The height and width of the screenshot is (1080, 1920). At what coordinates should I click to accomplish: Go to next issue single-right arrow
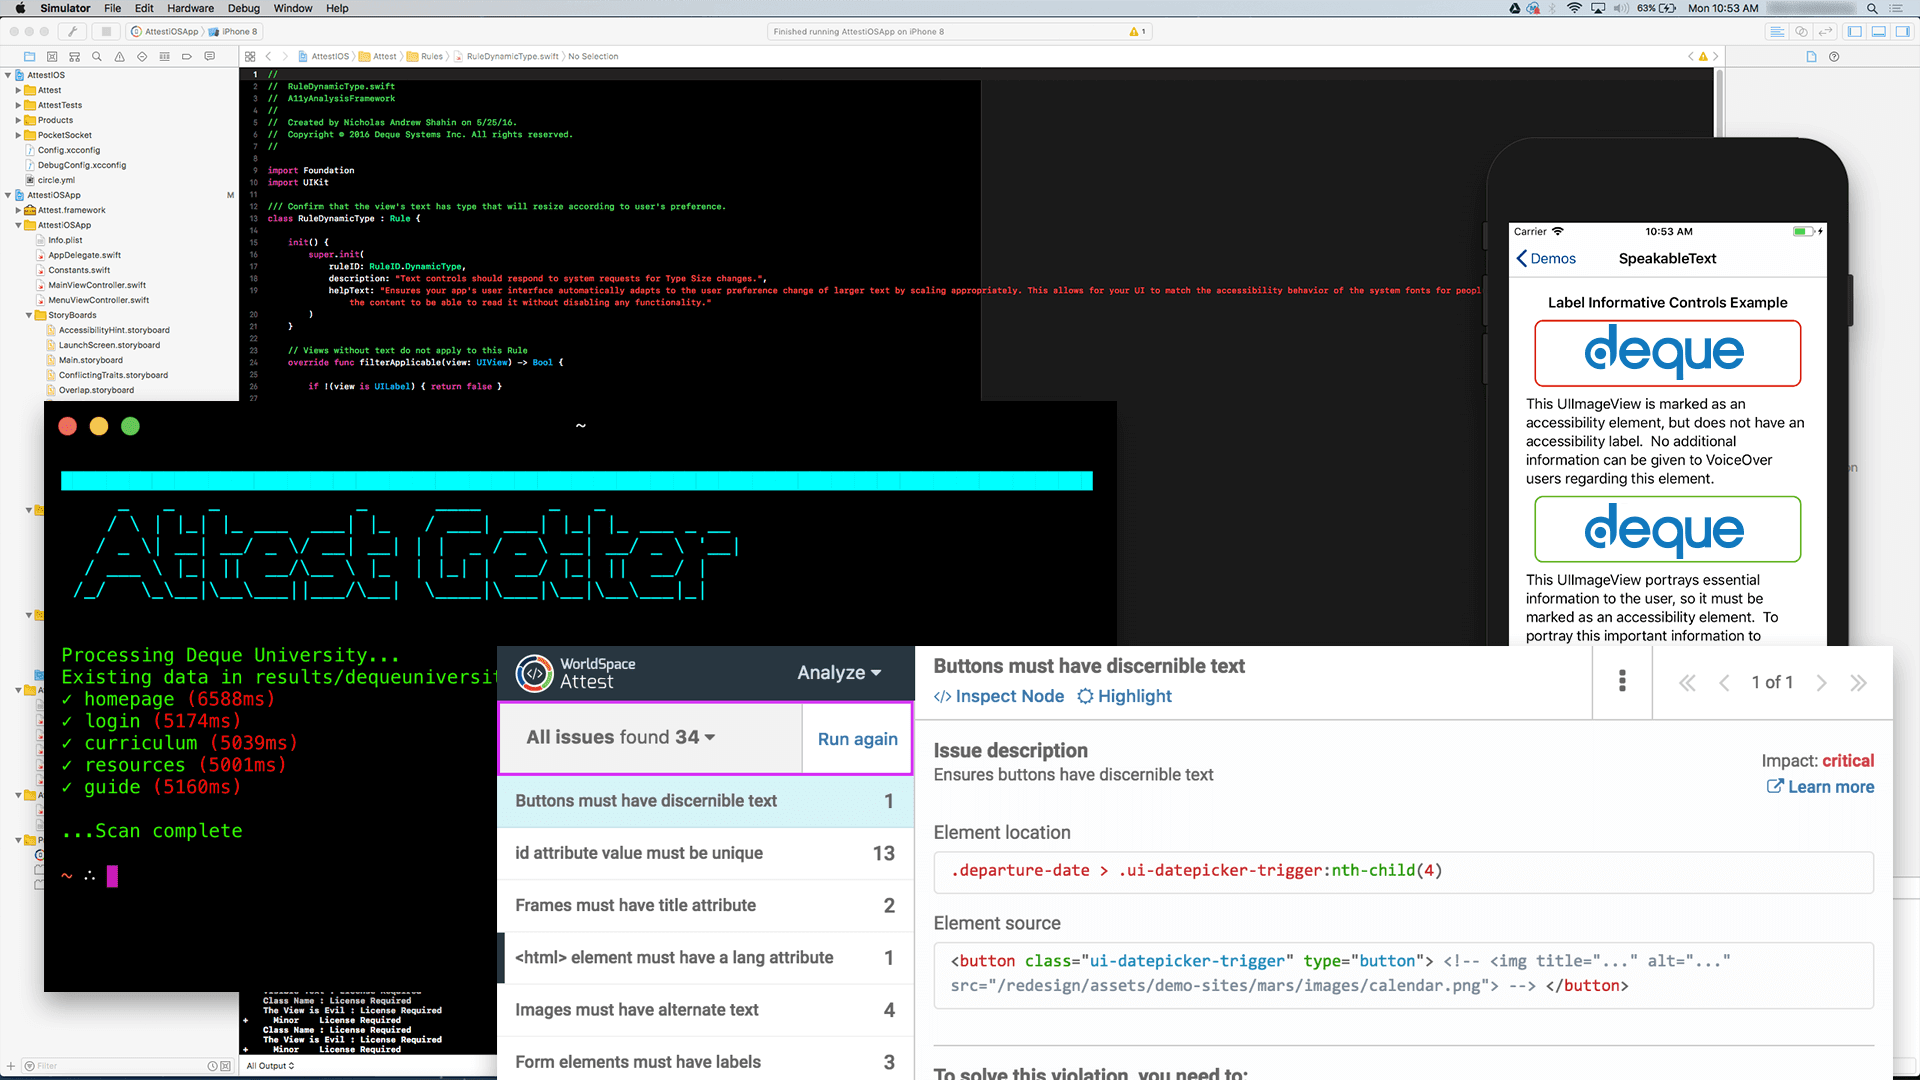tap(1821, 683)
